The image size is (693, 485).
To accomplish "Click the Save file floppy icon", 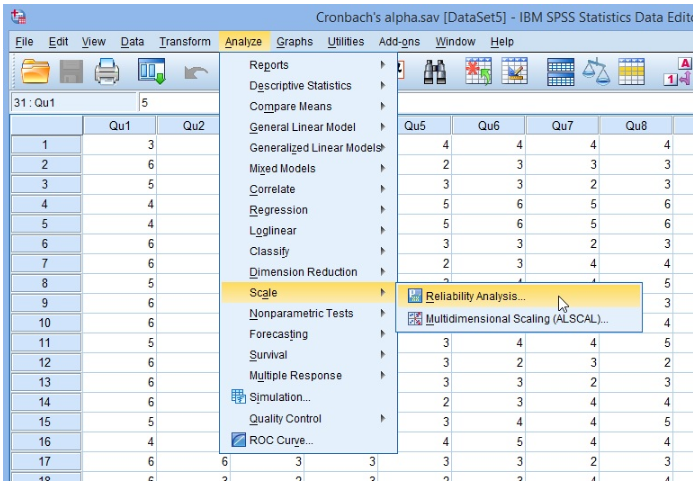I will point(71,71).
